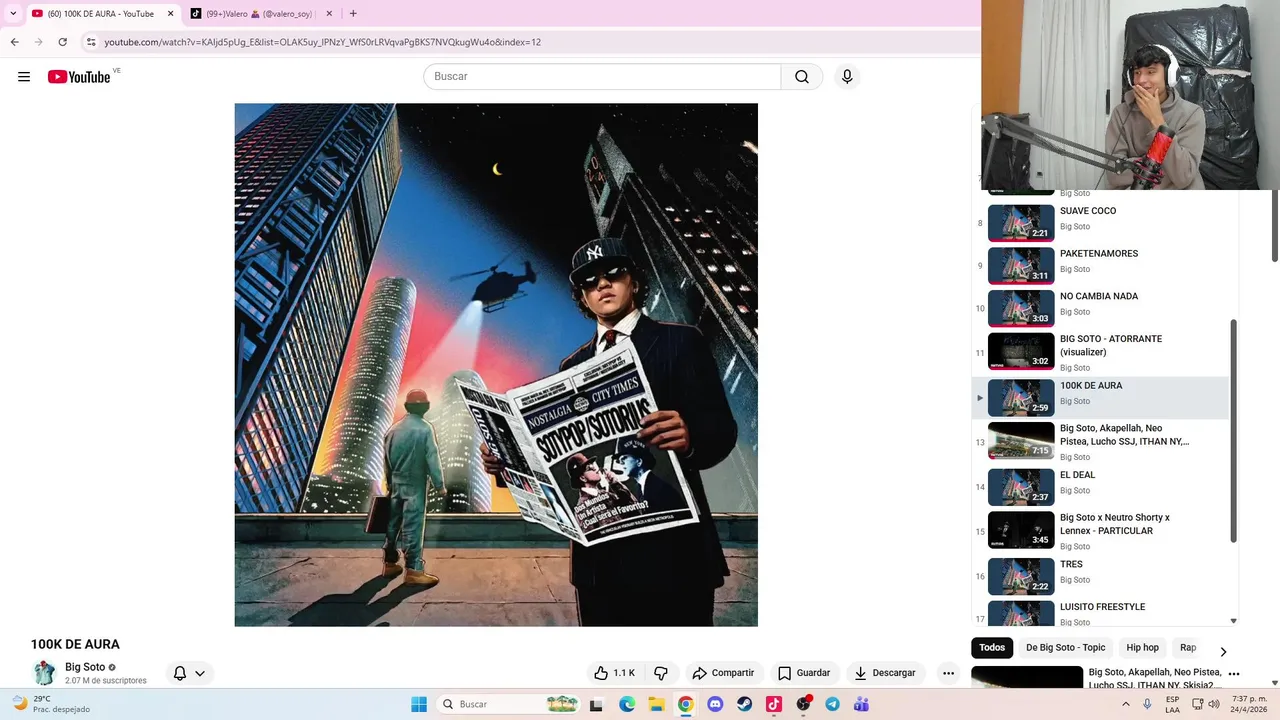Select the Todos filter chip
1280x720 pixels.
[992, 648]
